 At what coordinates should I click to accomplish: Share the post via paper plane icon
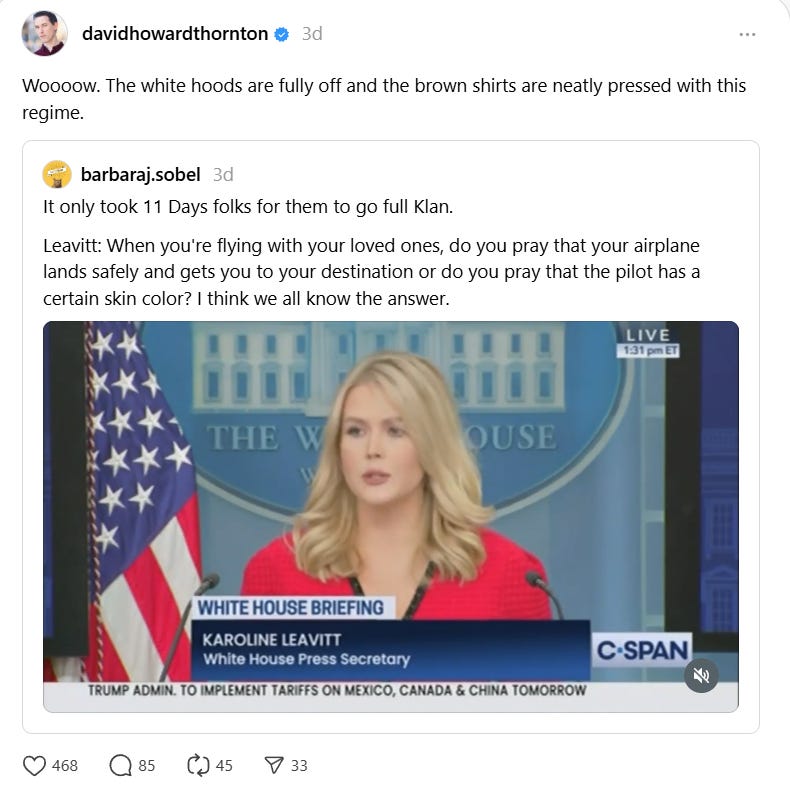[274, 765]
